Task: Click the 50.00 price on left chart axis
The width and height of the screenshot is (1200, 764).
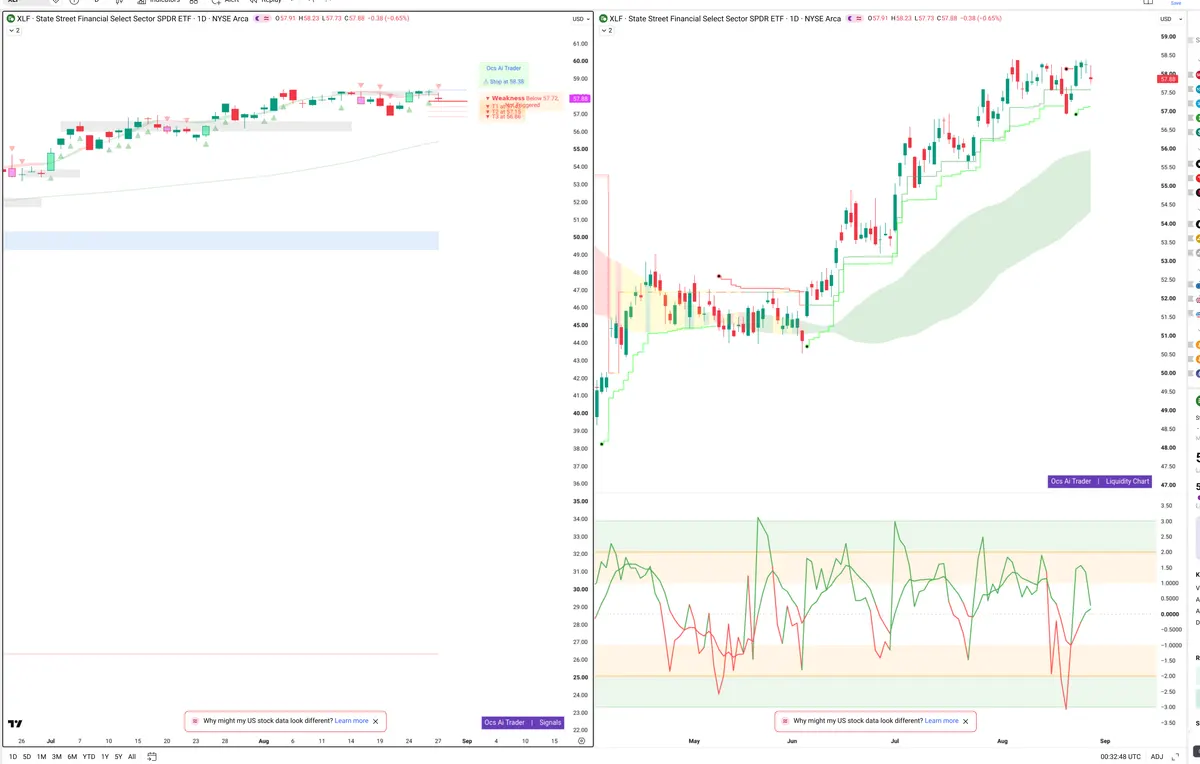Action: (x=580, y=237)
